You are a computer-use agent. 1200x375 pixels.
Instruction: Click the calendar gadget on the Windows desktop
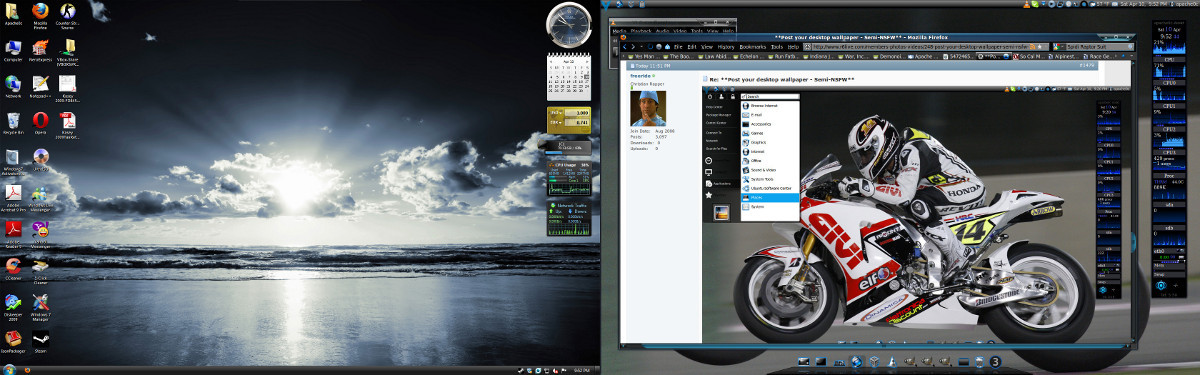(568, 78)
